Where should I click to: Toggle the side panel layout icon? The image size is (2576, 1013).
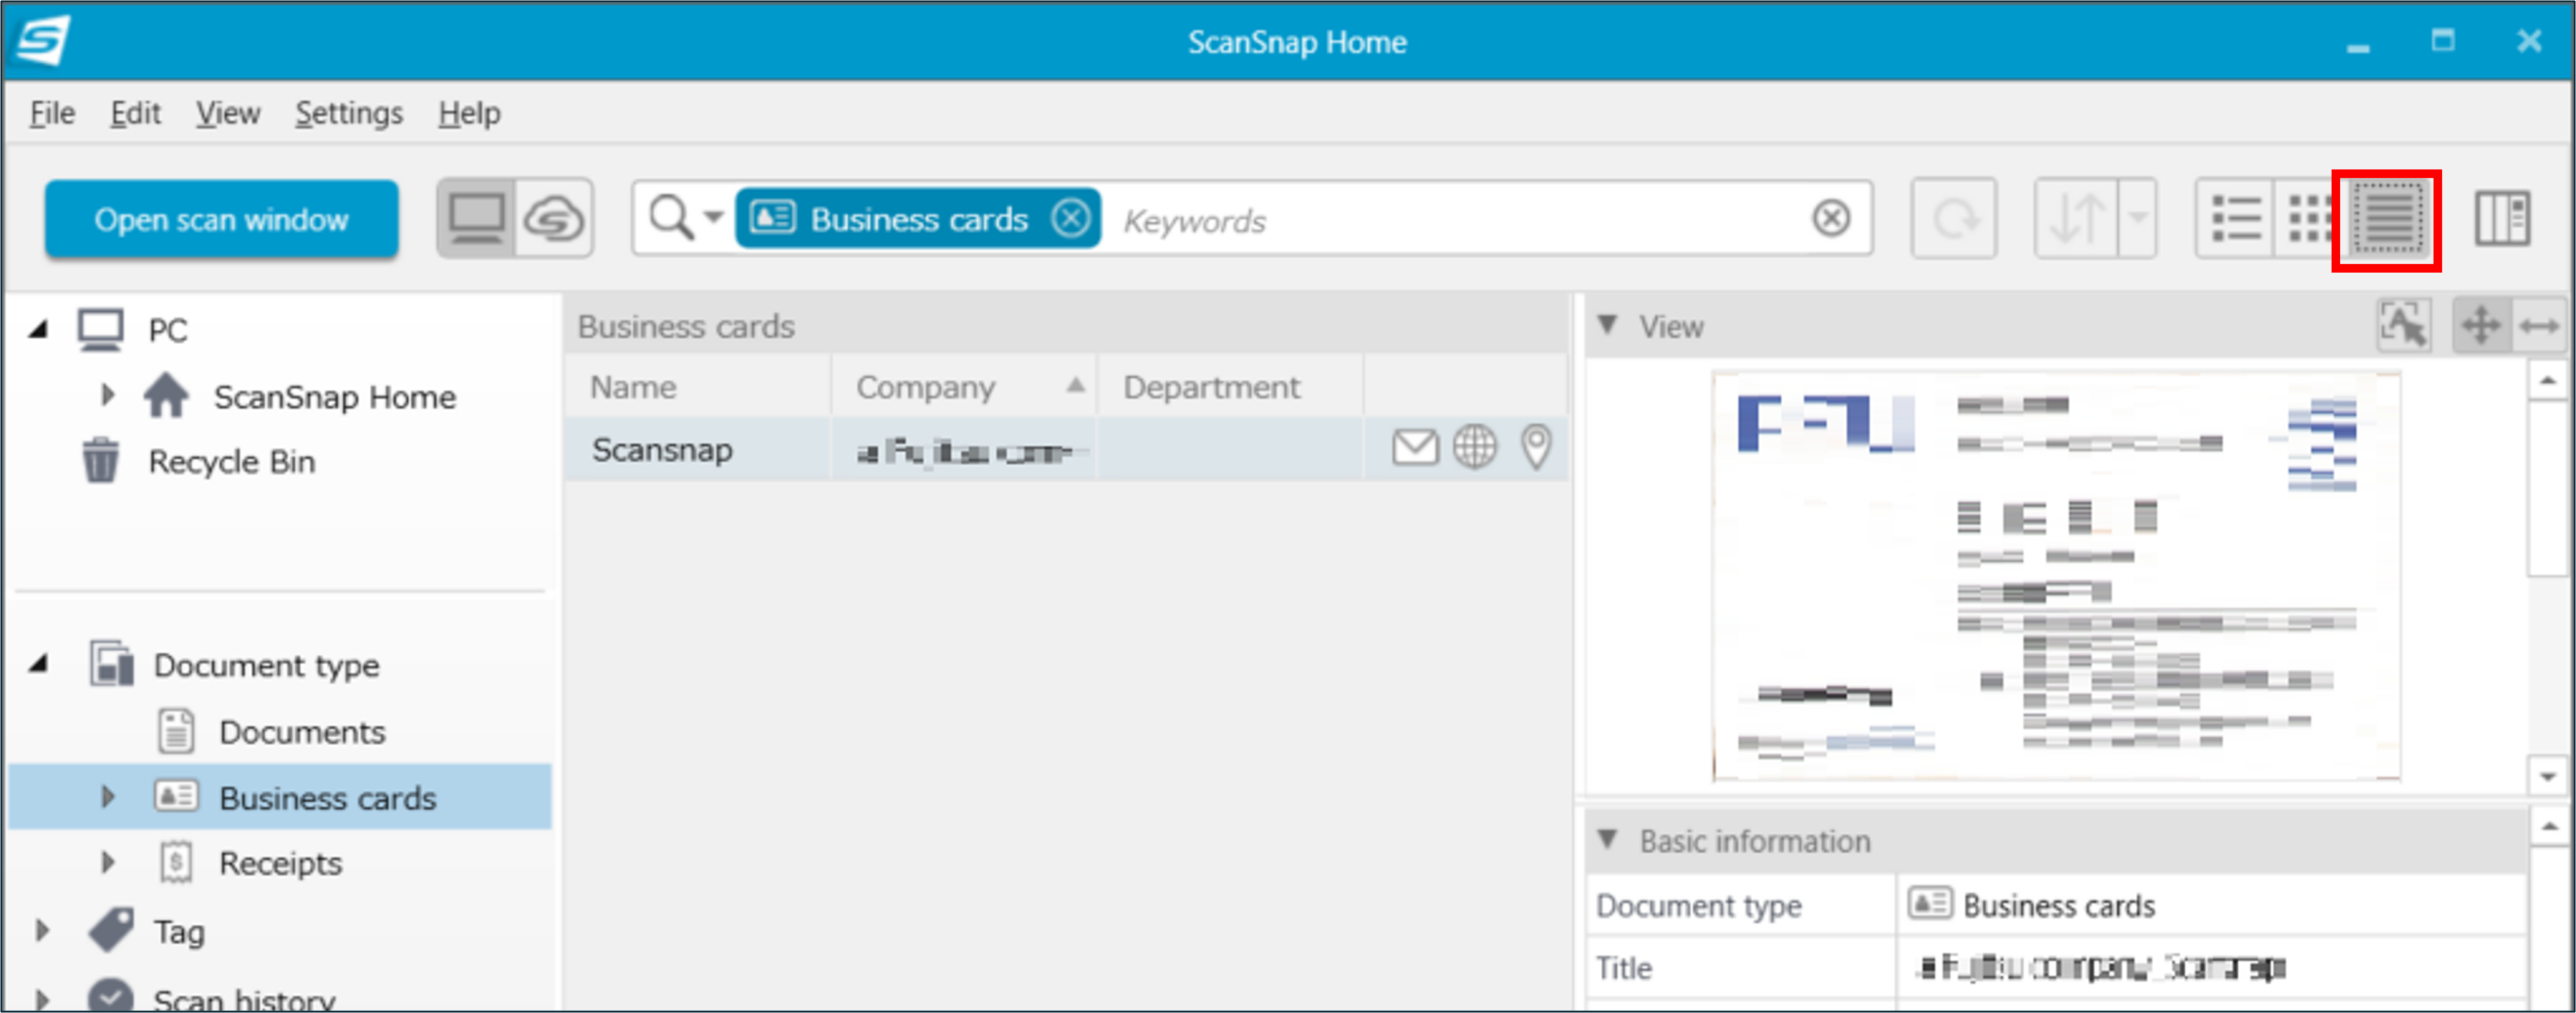(2503, 218)
